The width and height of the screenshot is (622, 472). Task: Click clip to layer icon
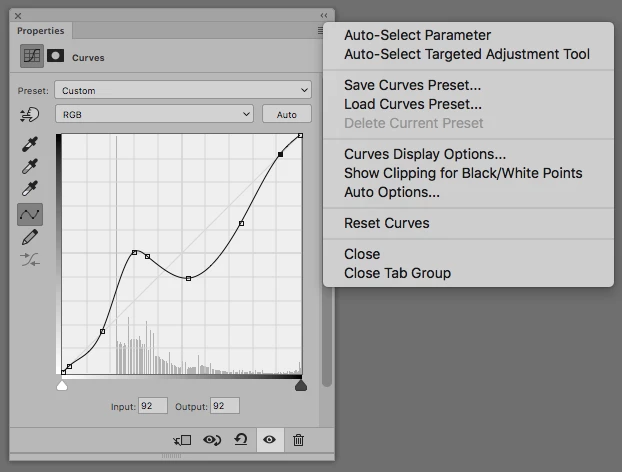(x=182, y=440)
